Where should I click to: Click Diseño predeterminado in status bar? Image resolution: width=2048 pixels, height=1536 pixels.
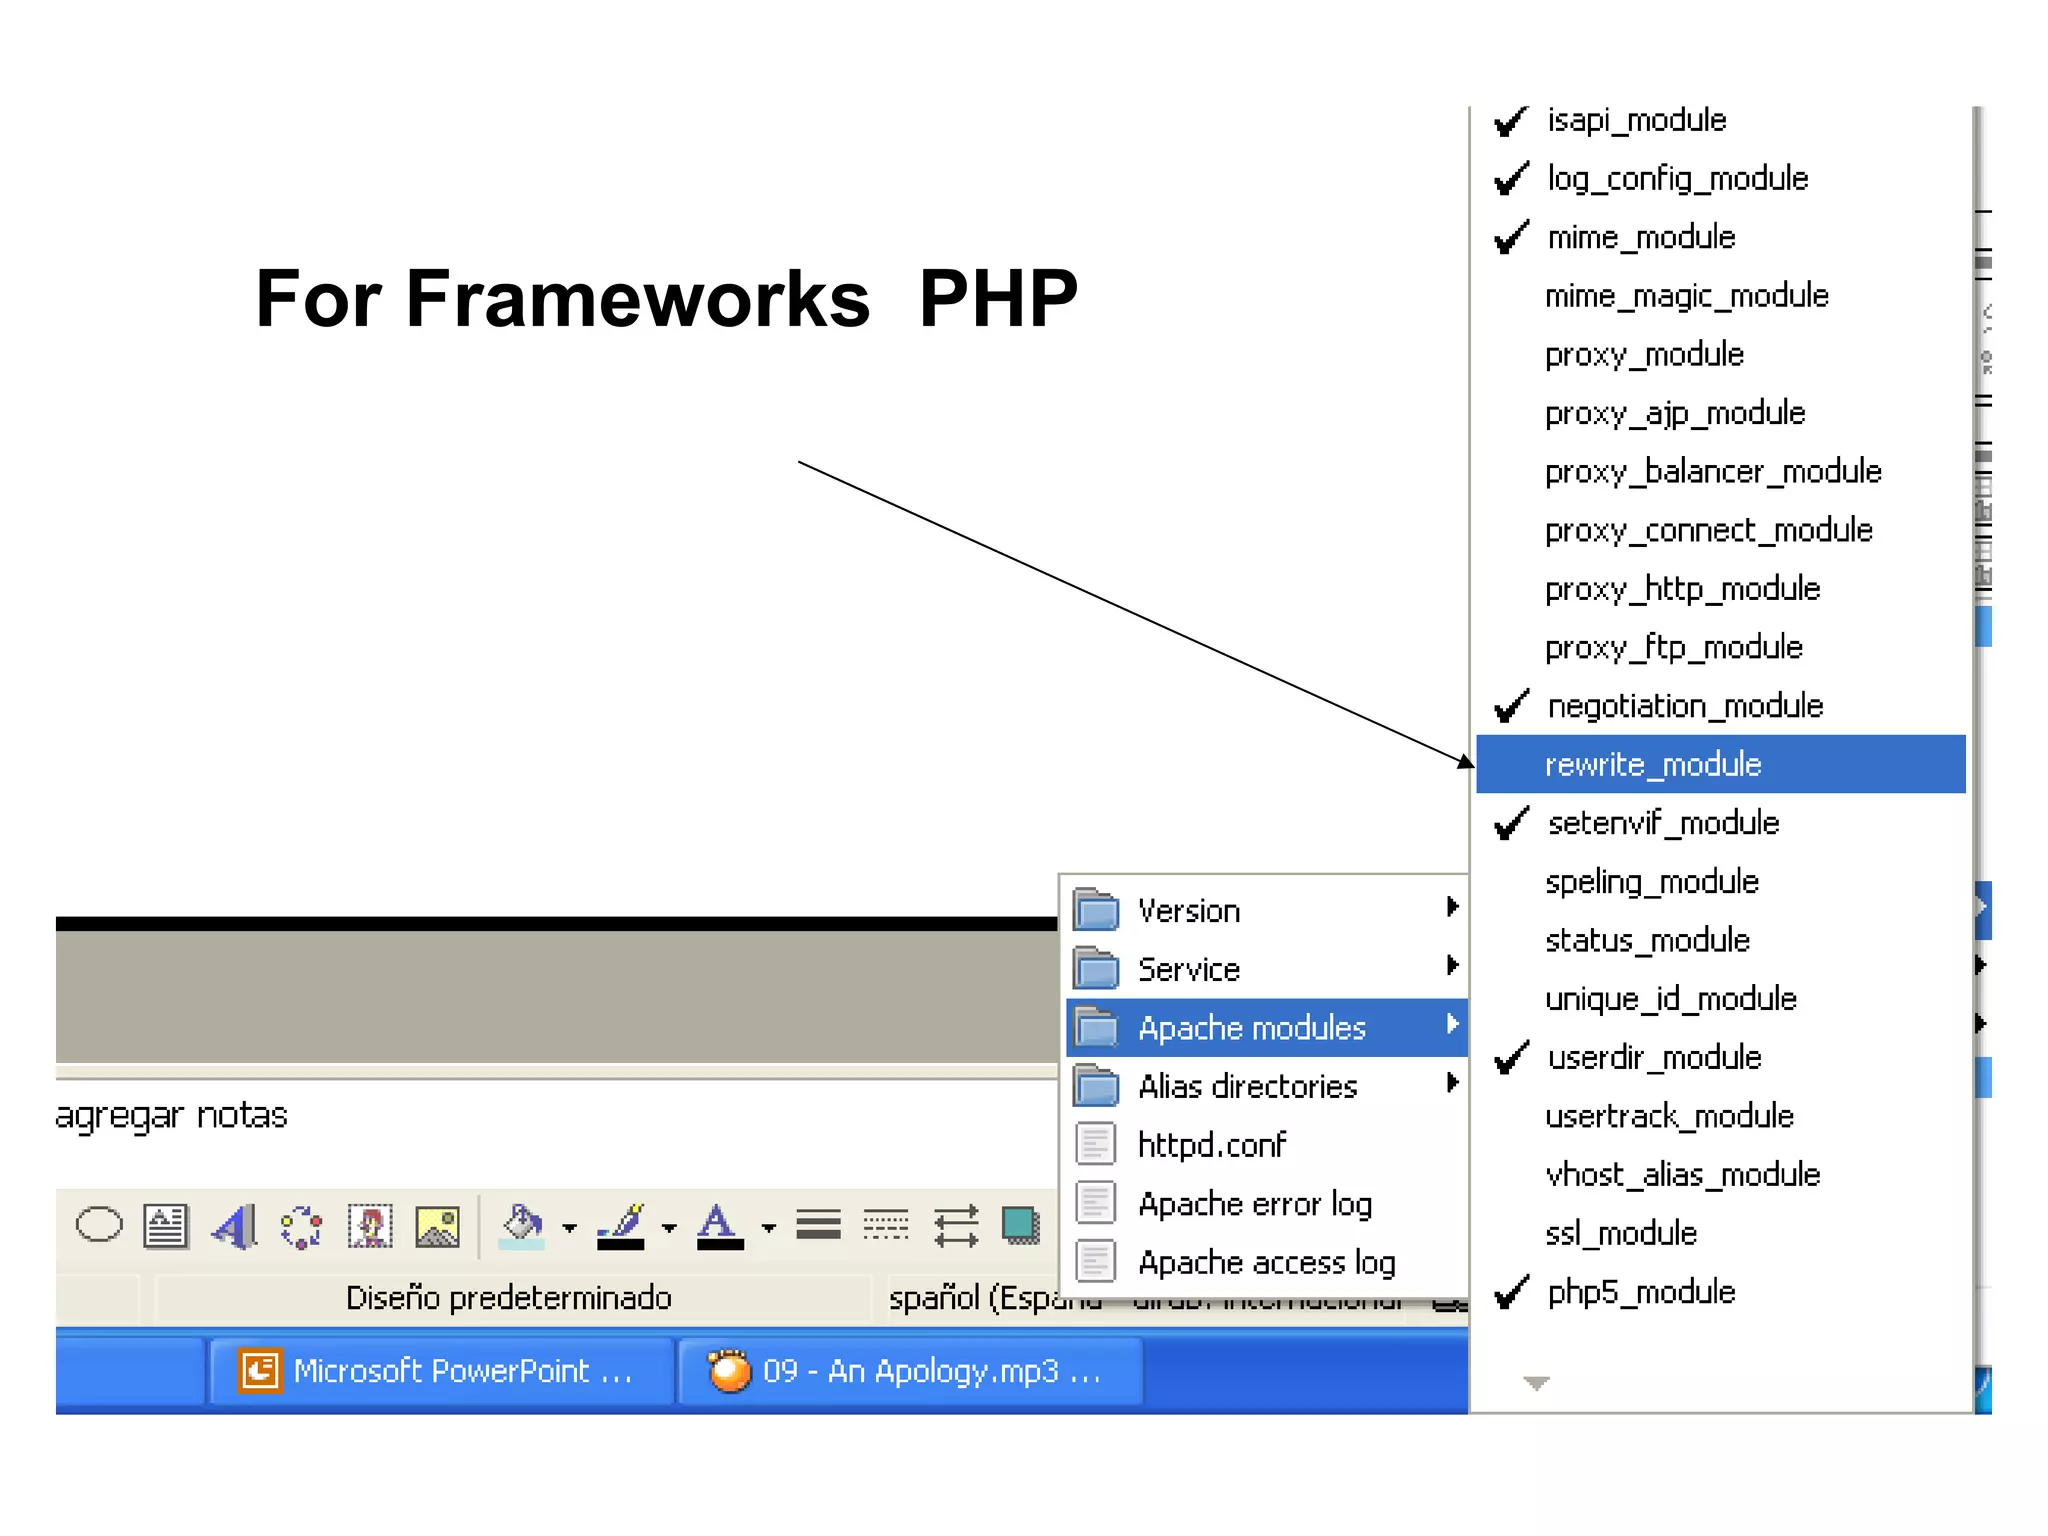[x=509, y=1297]
